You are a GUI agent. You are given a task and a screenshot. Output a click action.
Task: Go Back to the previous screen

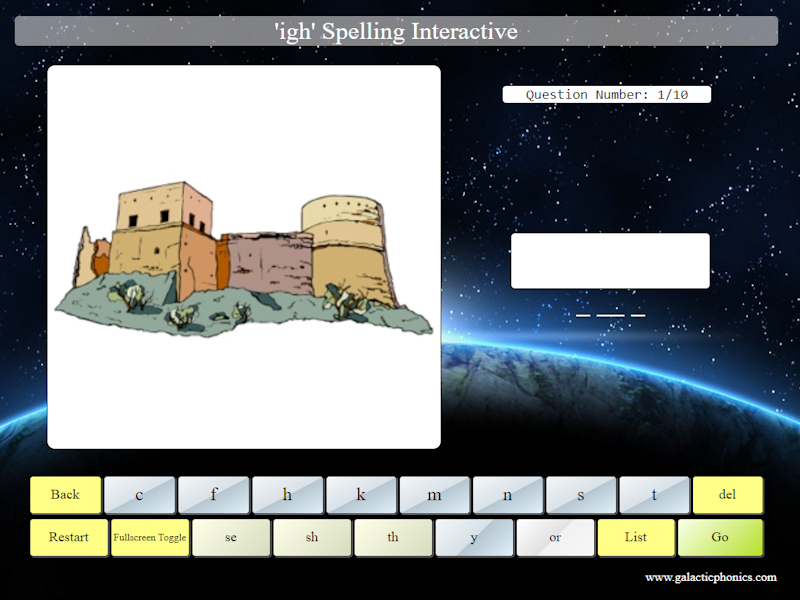[x=66, y=494]
